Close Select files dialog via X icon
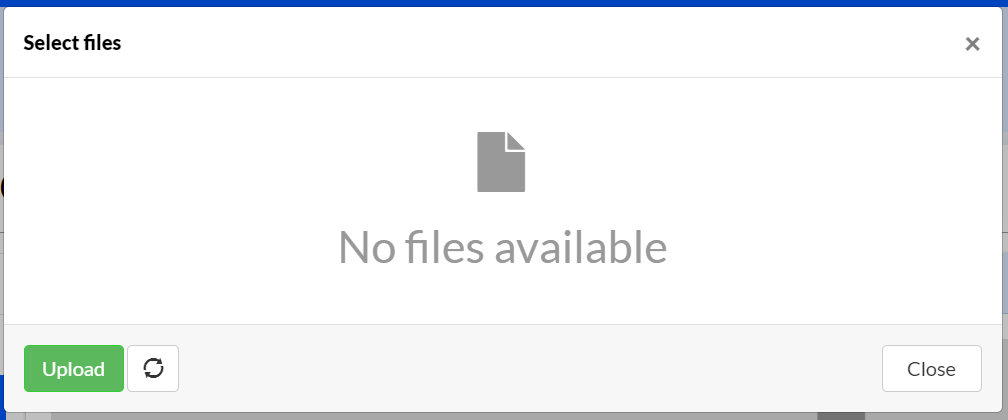Screen dimensions: 1008x420 pyautogui.click(x=972, y=44)
